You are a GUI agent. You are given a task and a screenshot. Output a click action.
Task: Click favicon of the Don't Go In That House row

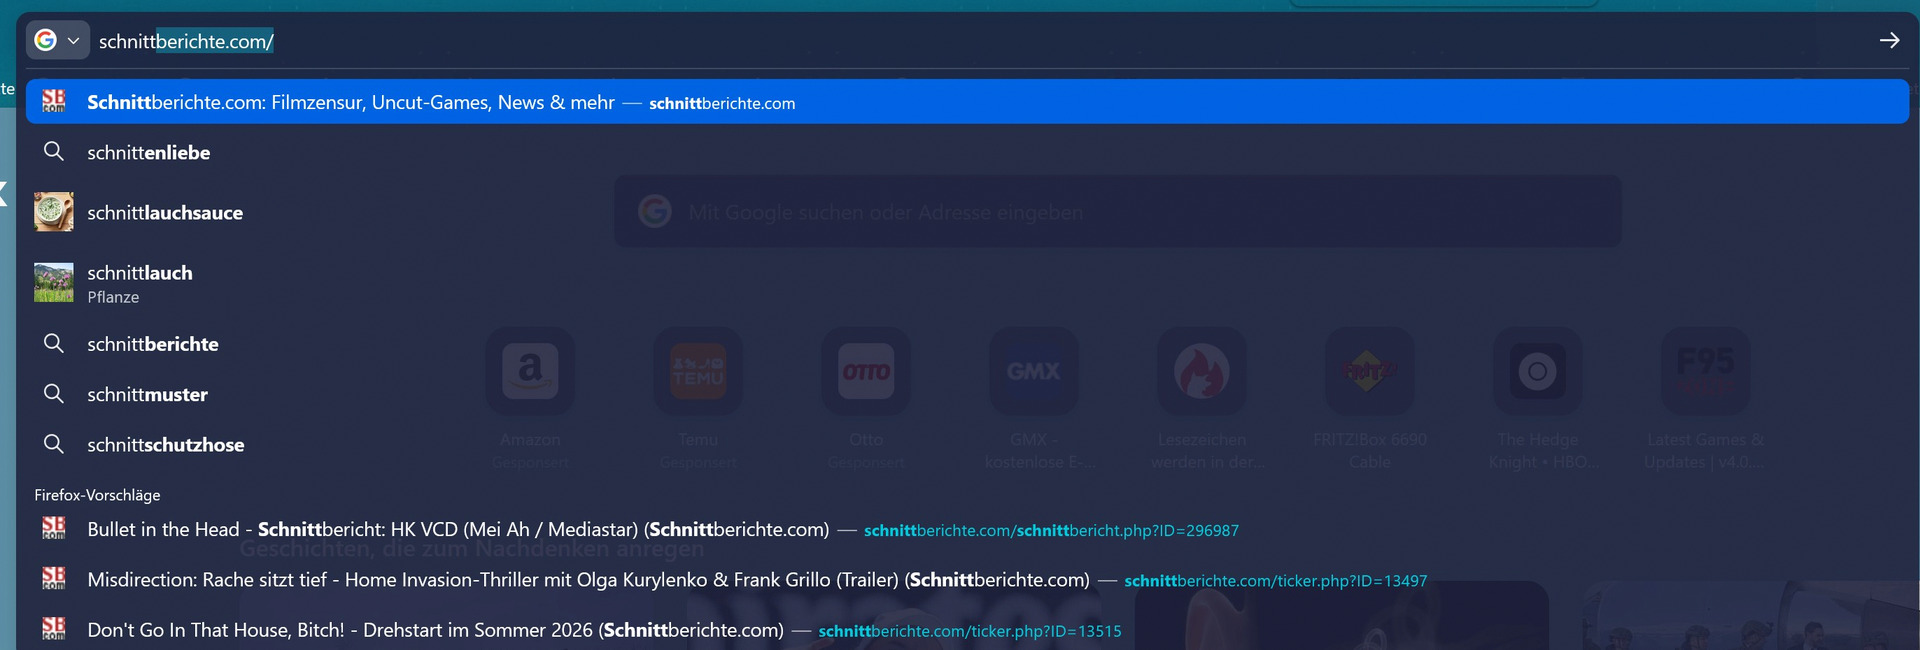[x=54, y=629]
